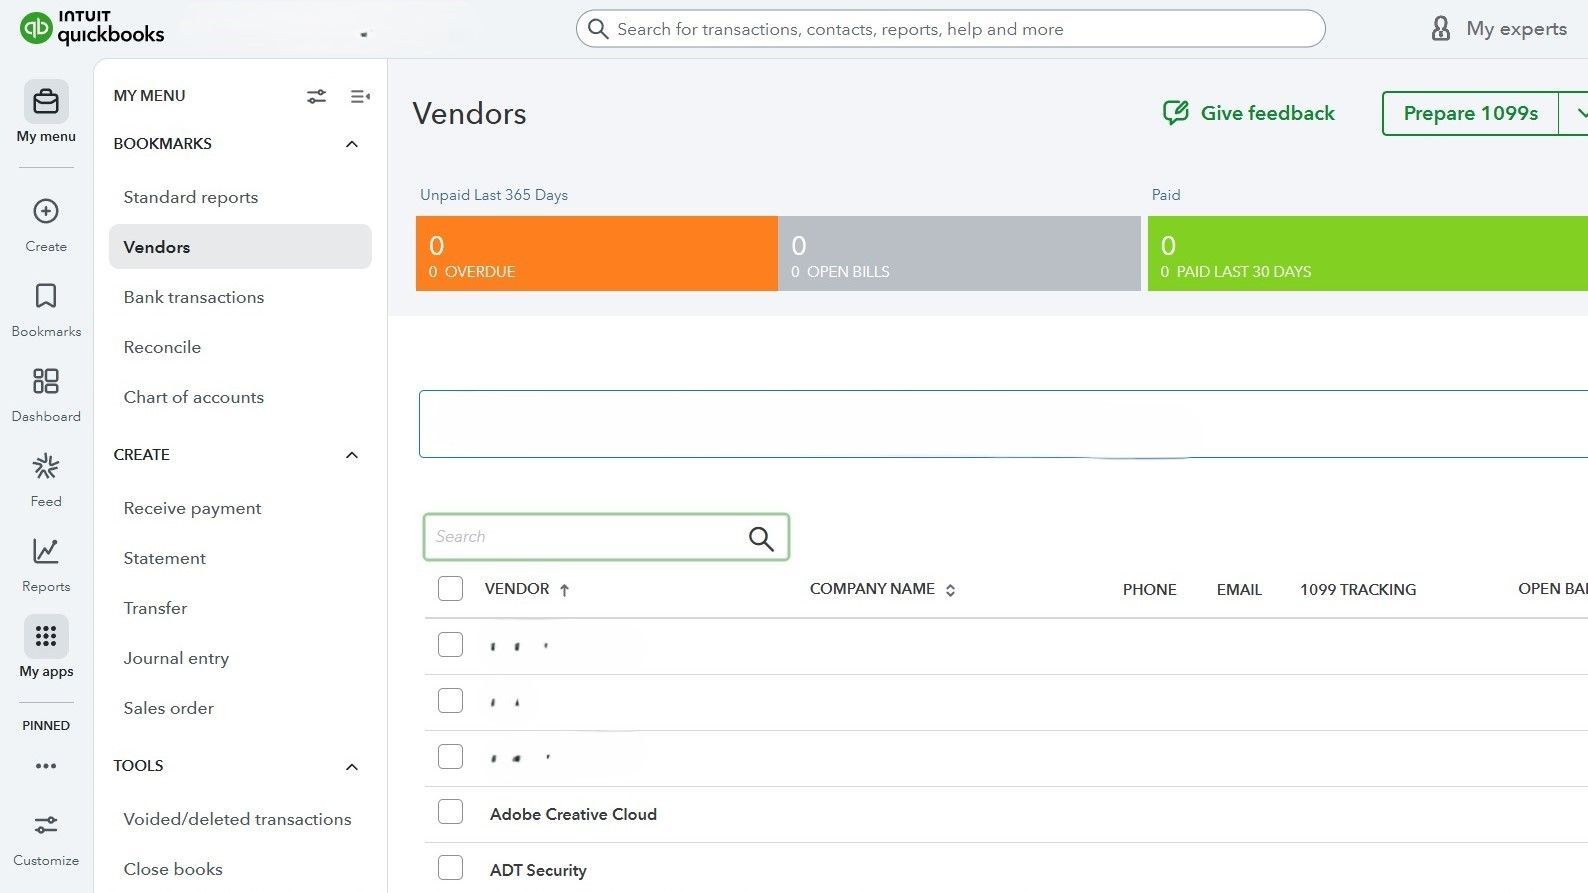This screenshot has width=1588, height=893.
Task: Open the Reports chart icon
Action: [x=46, y=551]
